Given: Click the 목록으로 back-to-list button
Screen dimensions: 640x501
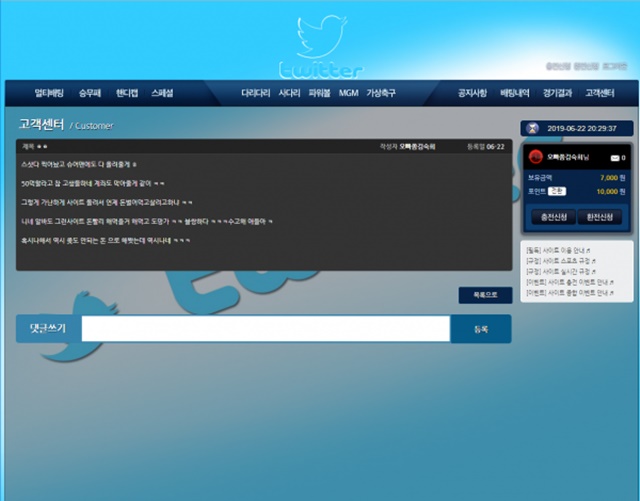Looking at the screenshot, I should point(485,295).
